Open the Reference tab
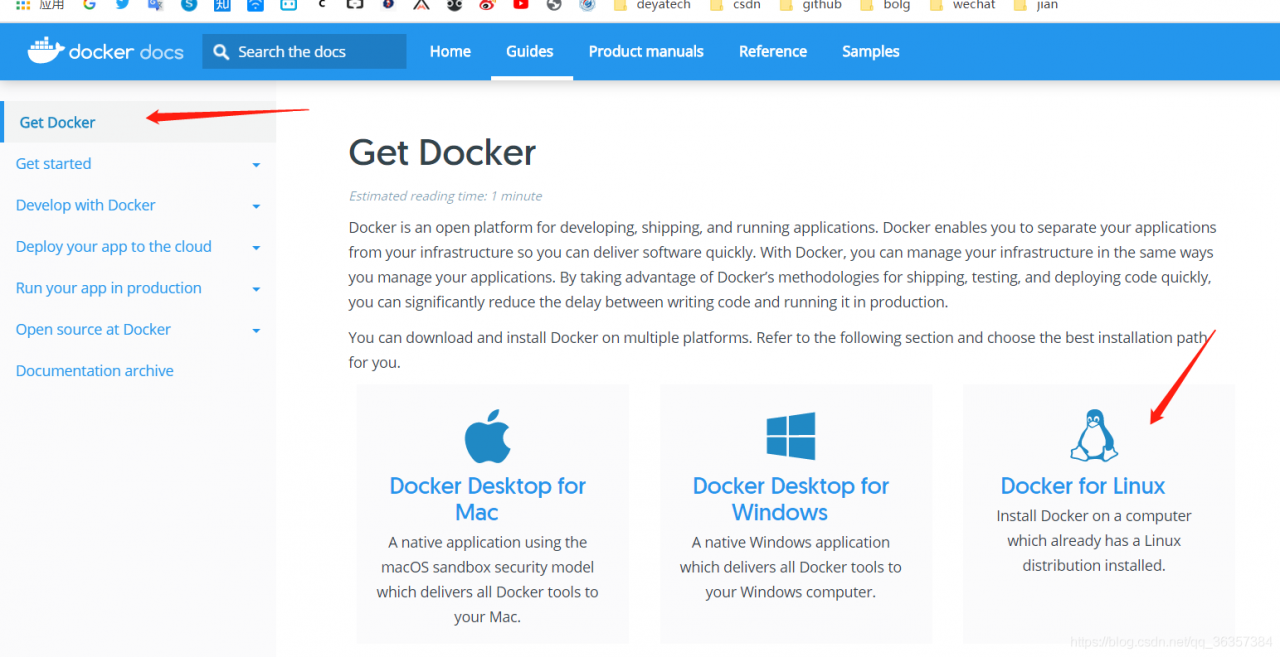 tap(773, 52)
